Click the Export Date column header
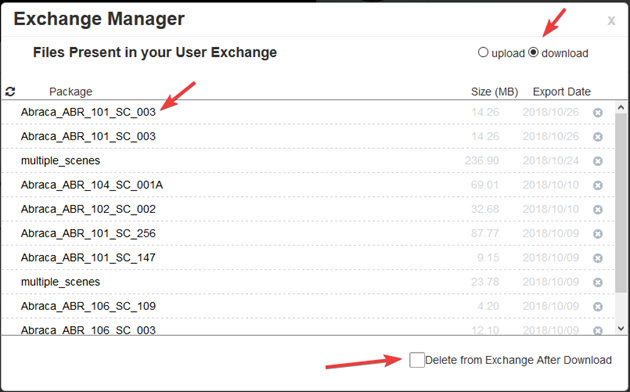This screenshot has width=630, height=392. pyautogui.click(x=562, y=92)
